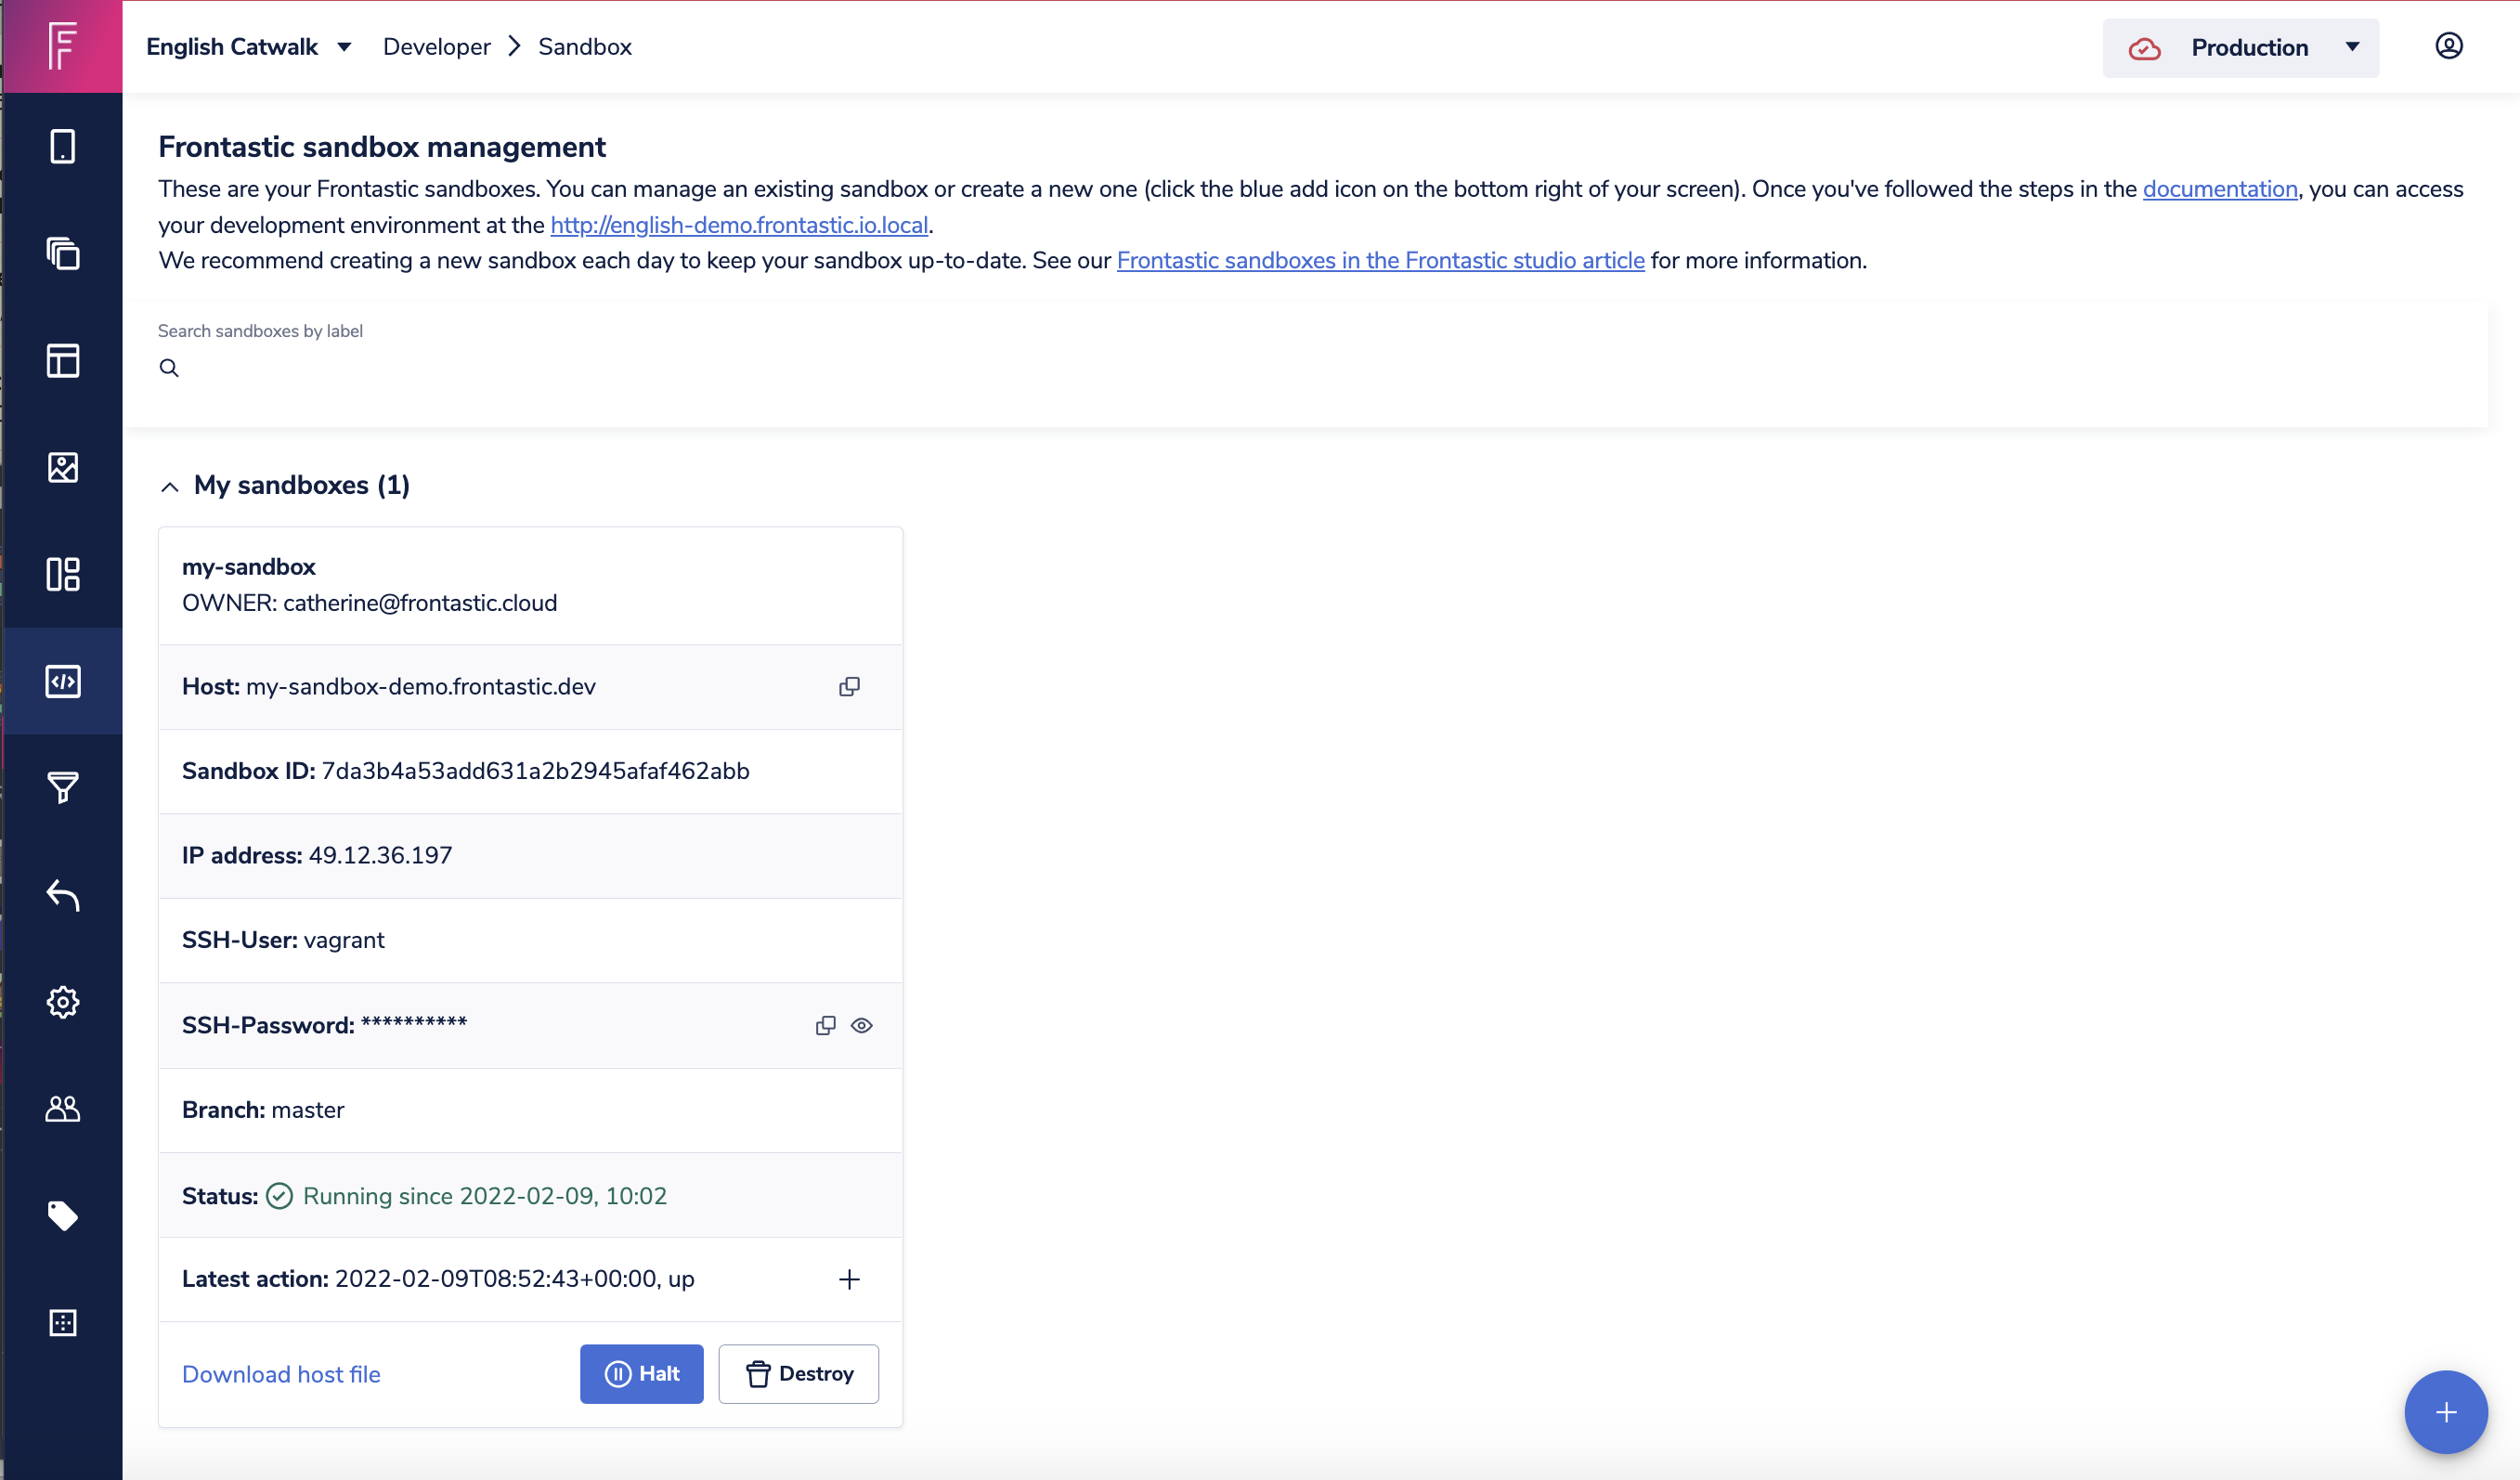The width and height of the screenshot is (2520, 1480).
Task: Open the English Catwalk project dropdown
Action: tap(249, 46)
